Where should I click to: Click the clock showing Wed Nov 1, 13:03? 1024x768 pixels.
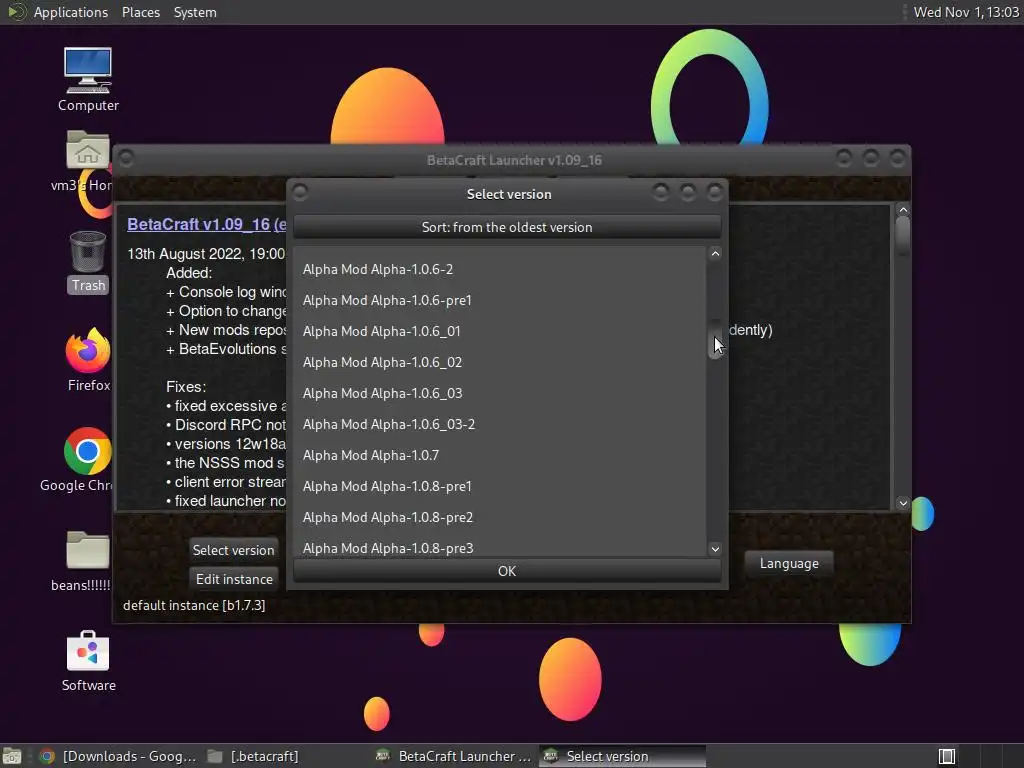tap(966, 12)
